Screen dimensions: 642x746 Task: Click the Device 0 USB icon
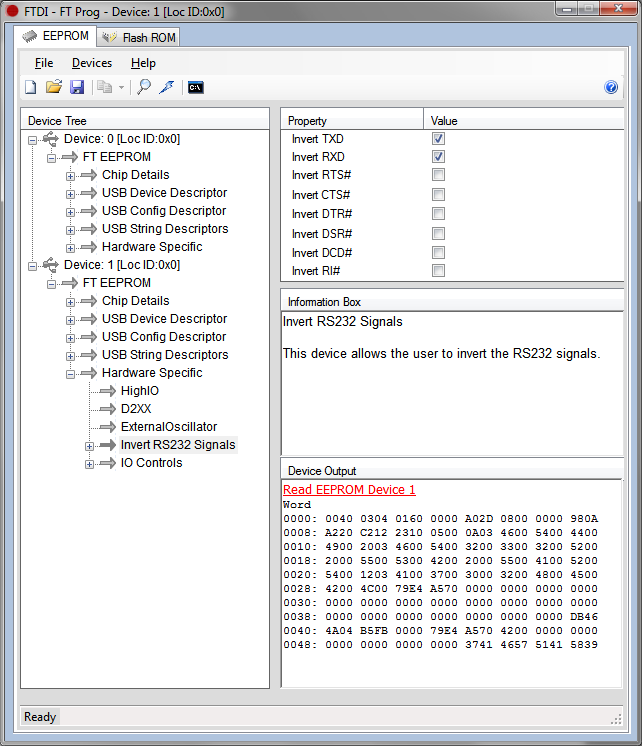click(x=50, y=138)
